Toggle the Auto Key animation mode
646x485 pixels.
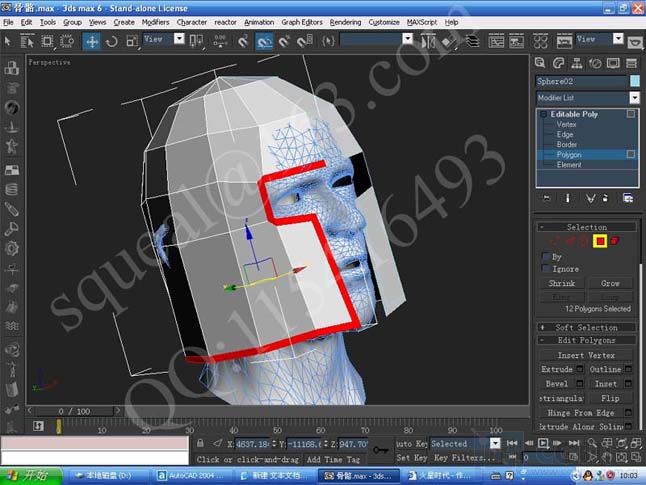coord(411,444)
